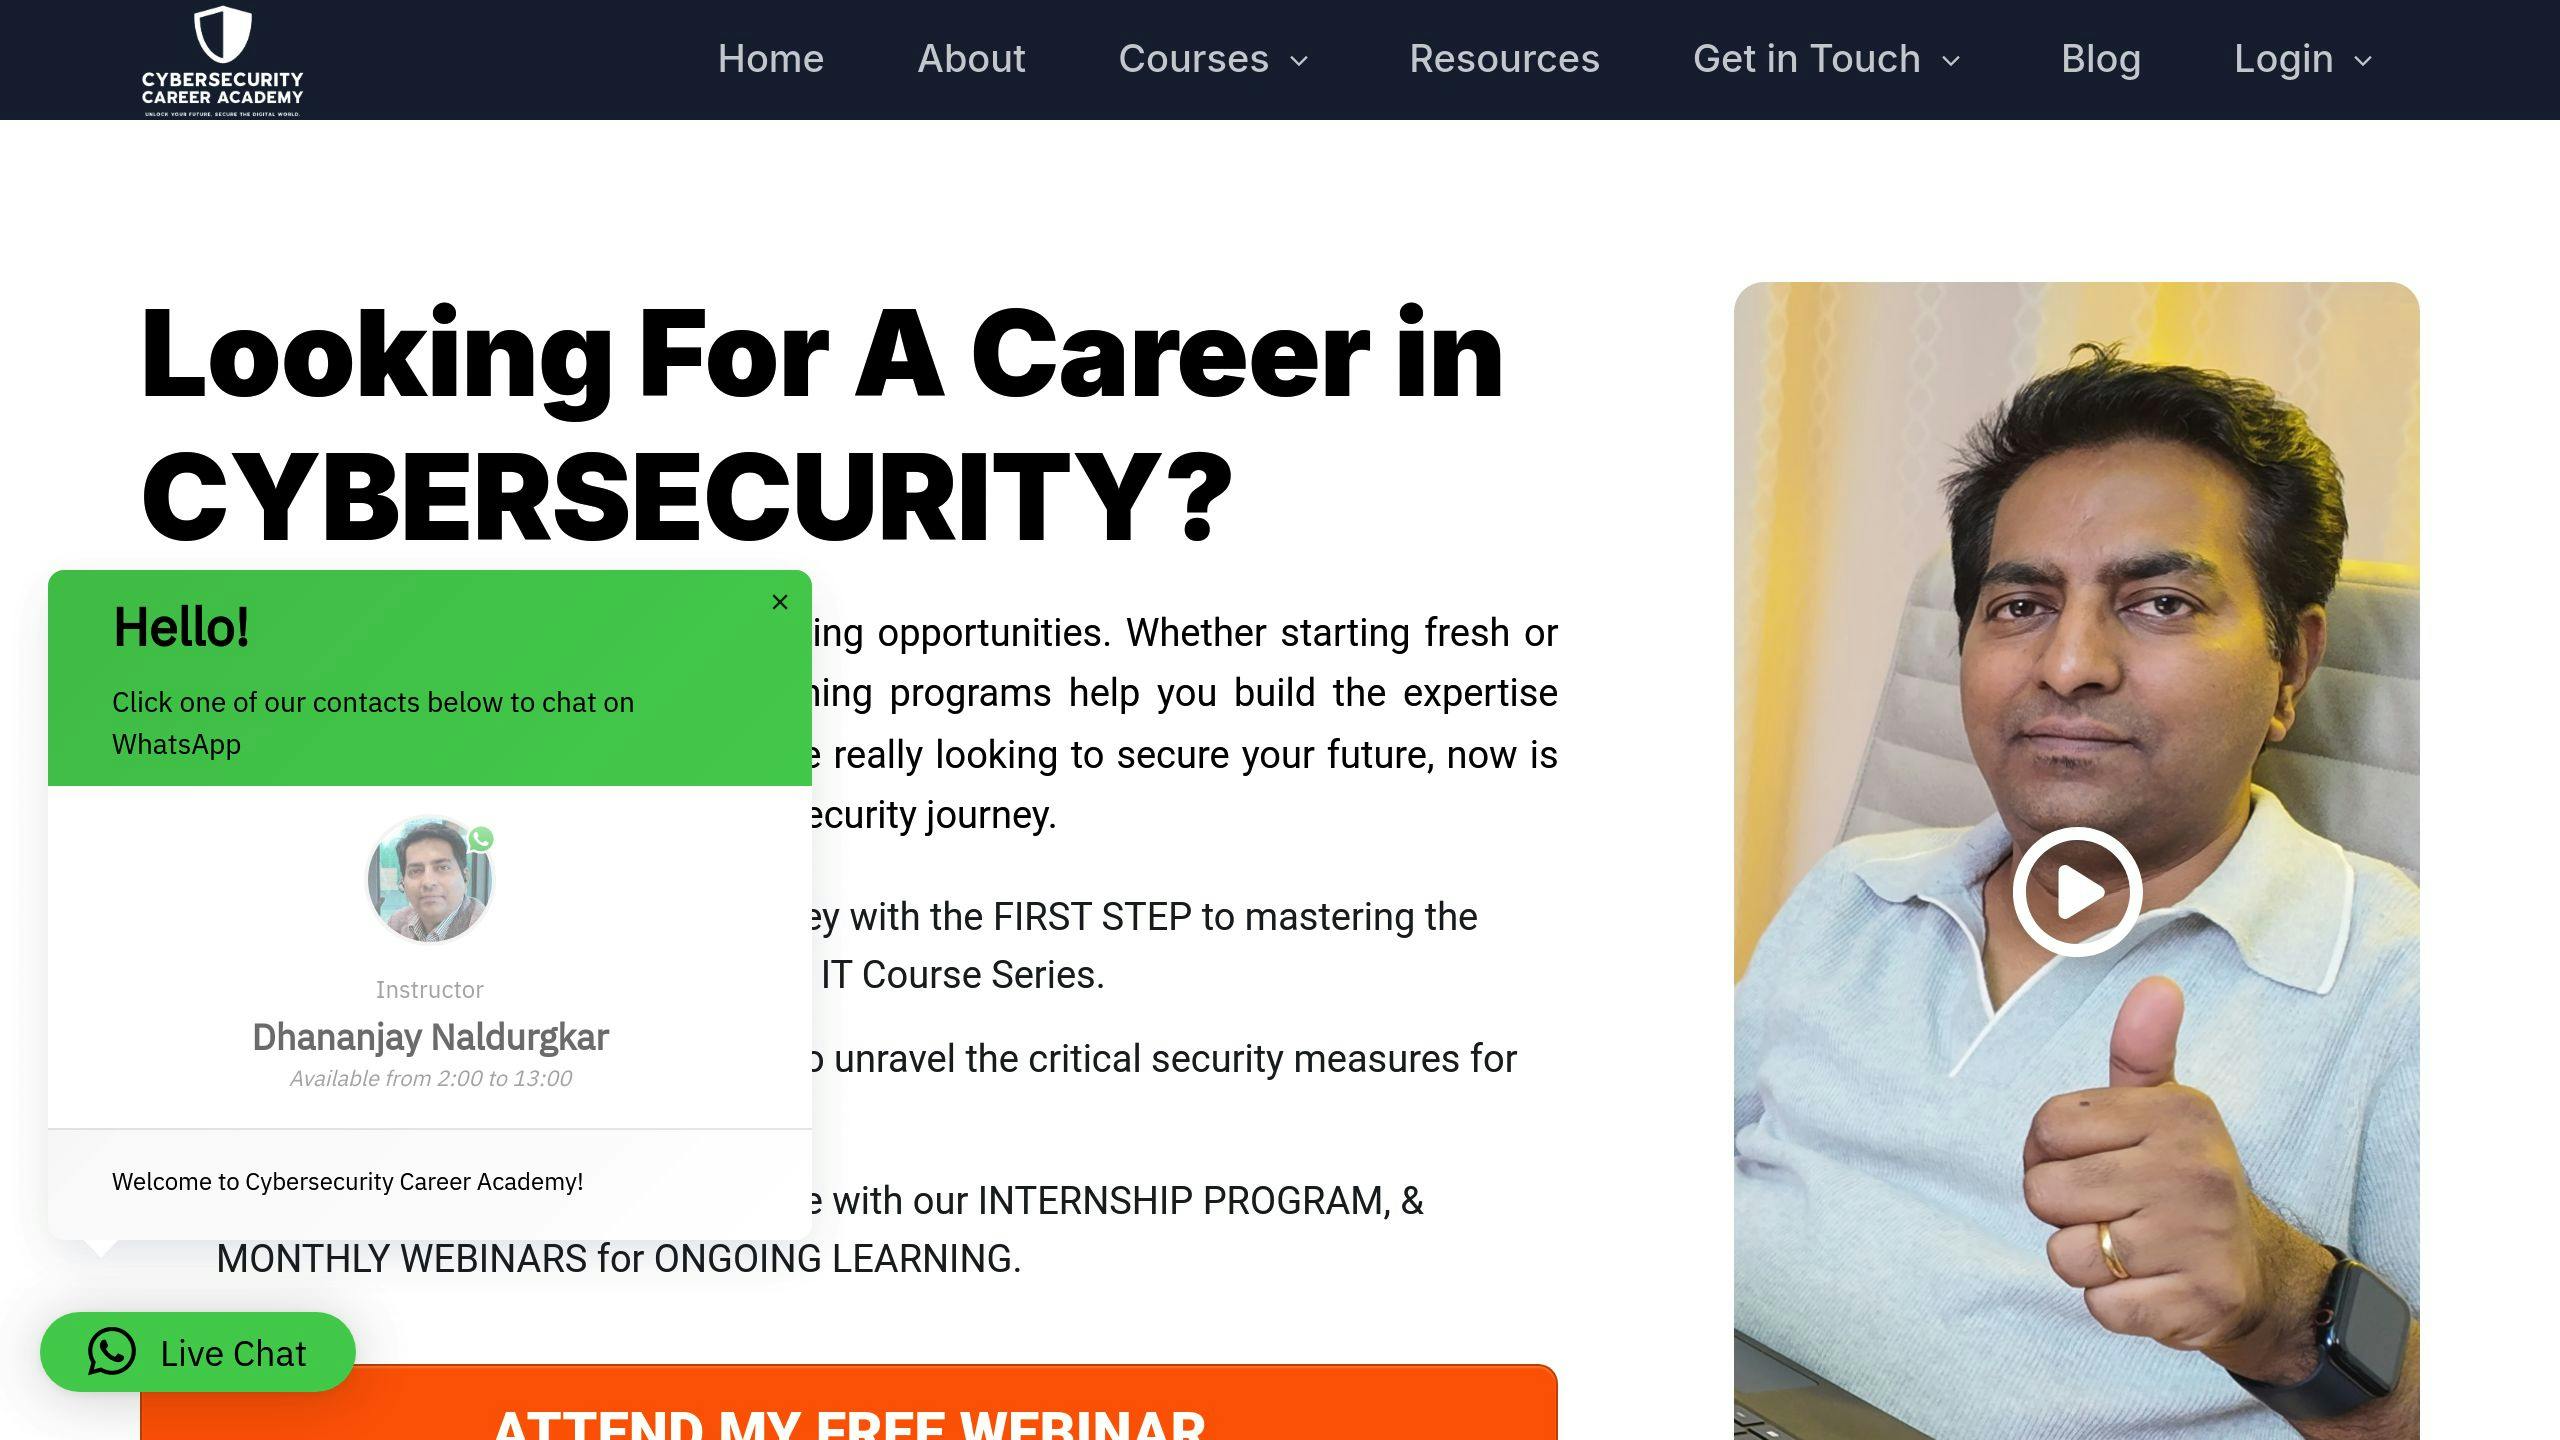
Task: Open the Blog page from navigation
Action: (x=2101, y=59)
